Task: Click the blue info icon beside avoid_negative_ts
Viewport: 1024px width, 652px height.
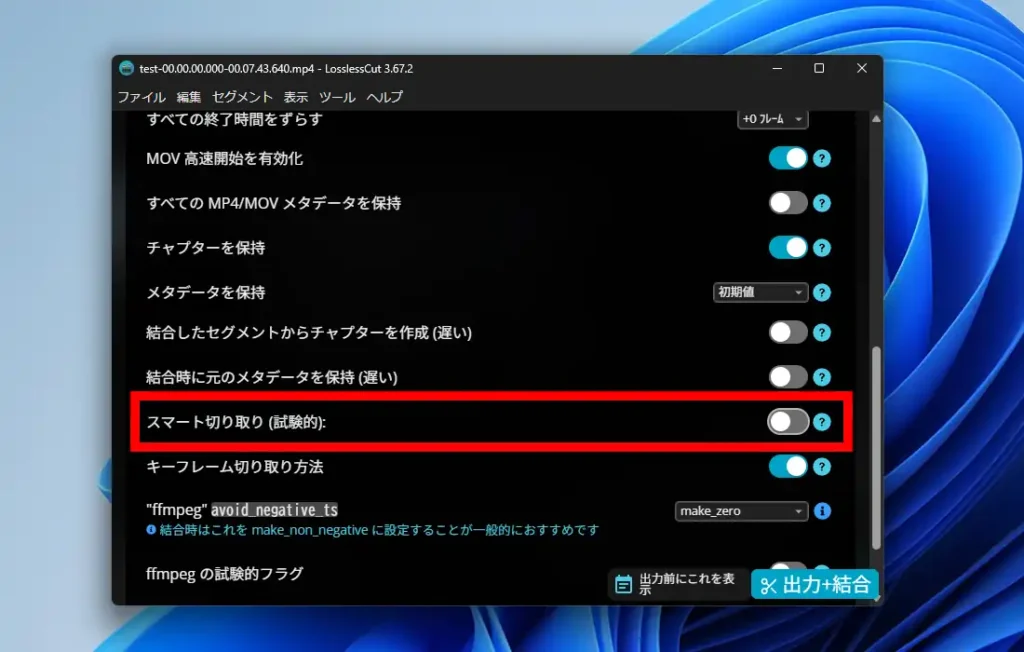Action: click(x=822, y=511)
